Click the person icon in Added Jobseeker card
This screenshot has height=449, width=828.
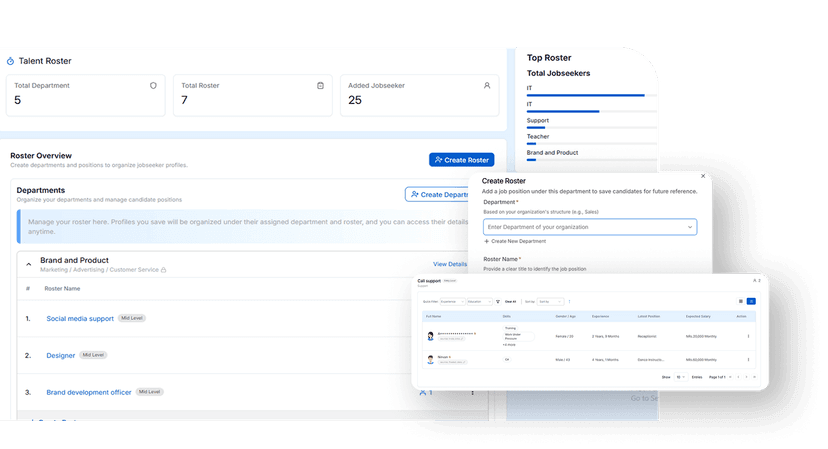click(487, 86)
